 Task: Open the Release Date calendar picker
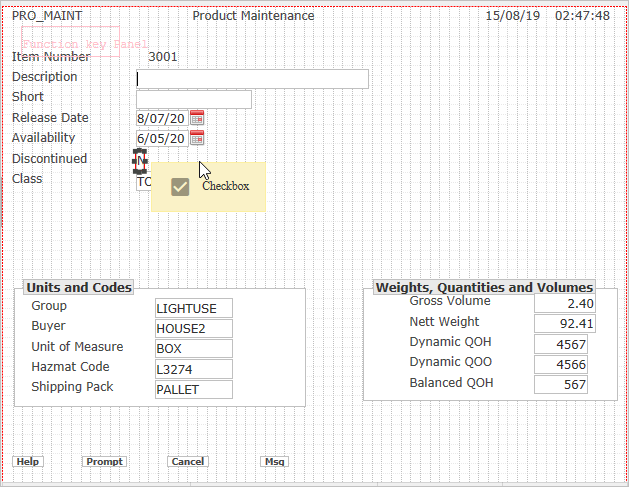(x=197, y=118)
